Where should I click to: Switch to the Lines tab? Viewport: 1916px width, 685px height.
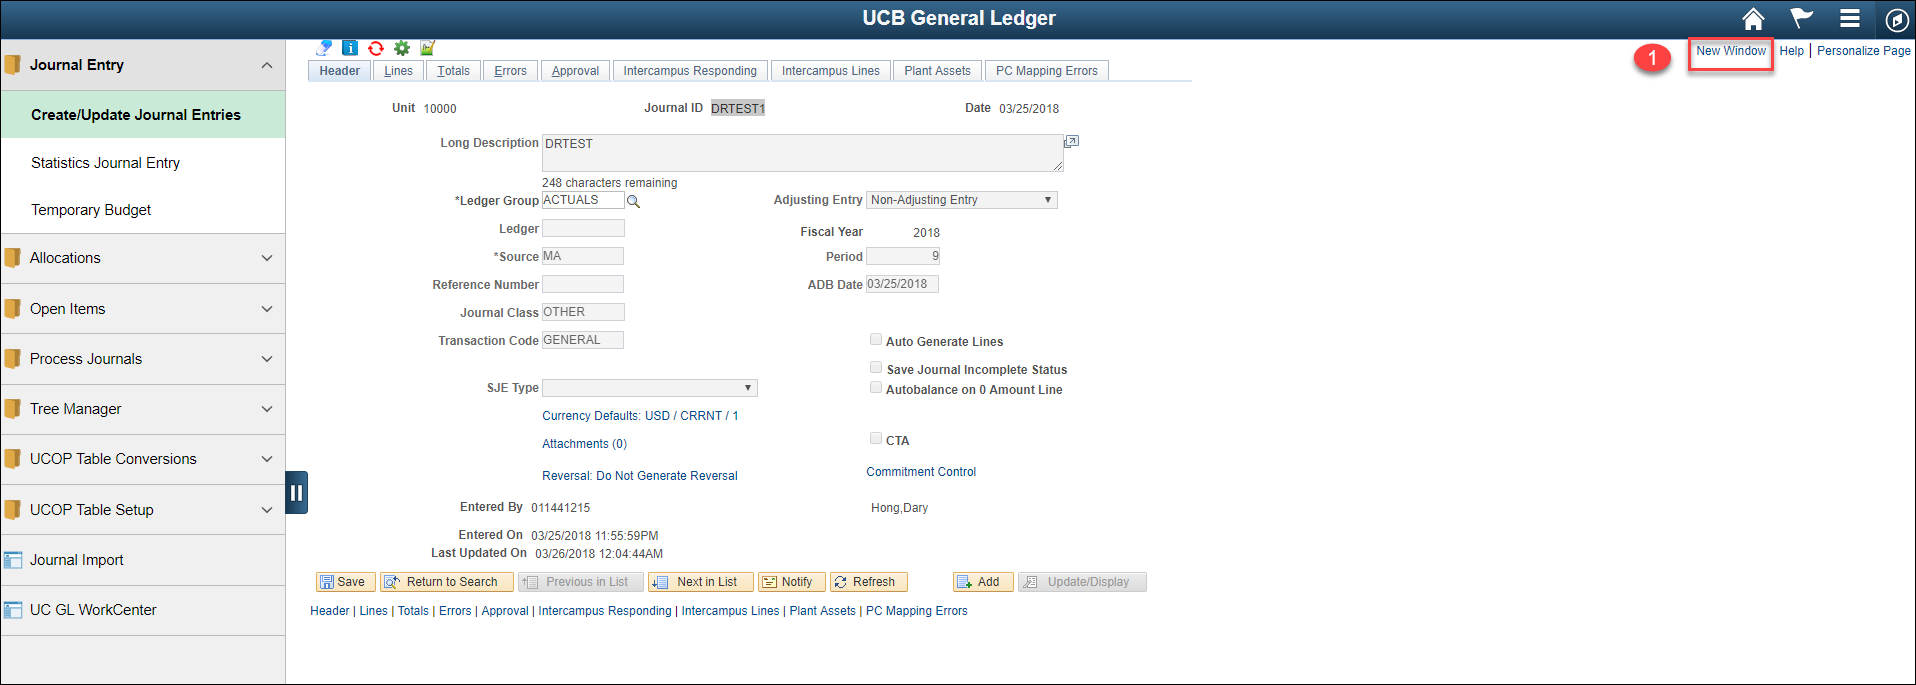pos(398,71)
